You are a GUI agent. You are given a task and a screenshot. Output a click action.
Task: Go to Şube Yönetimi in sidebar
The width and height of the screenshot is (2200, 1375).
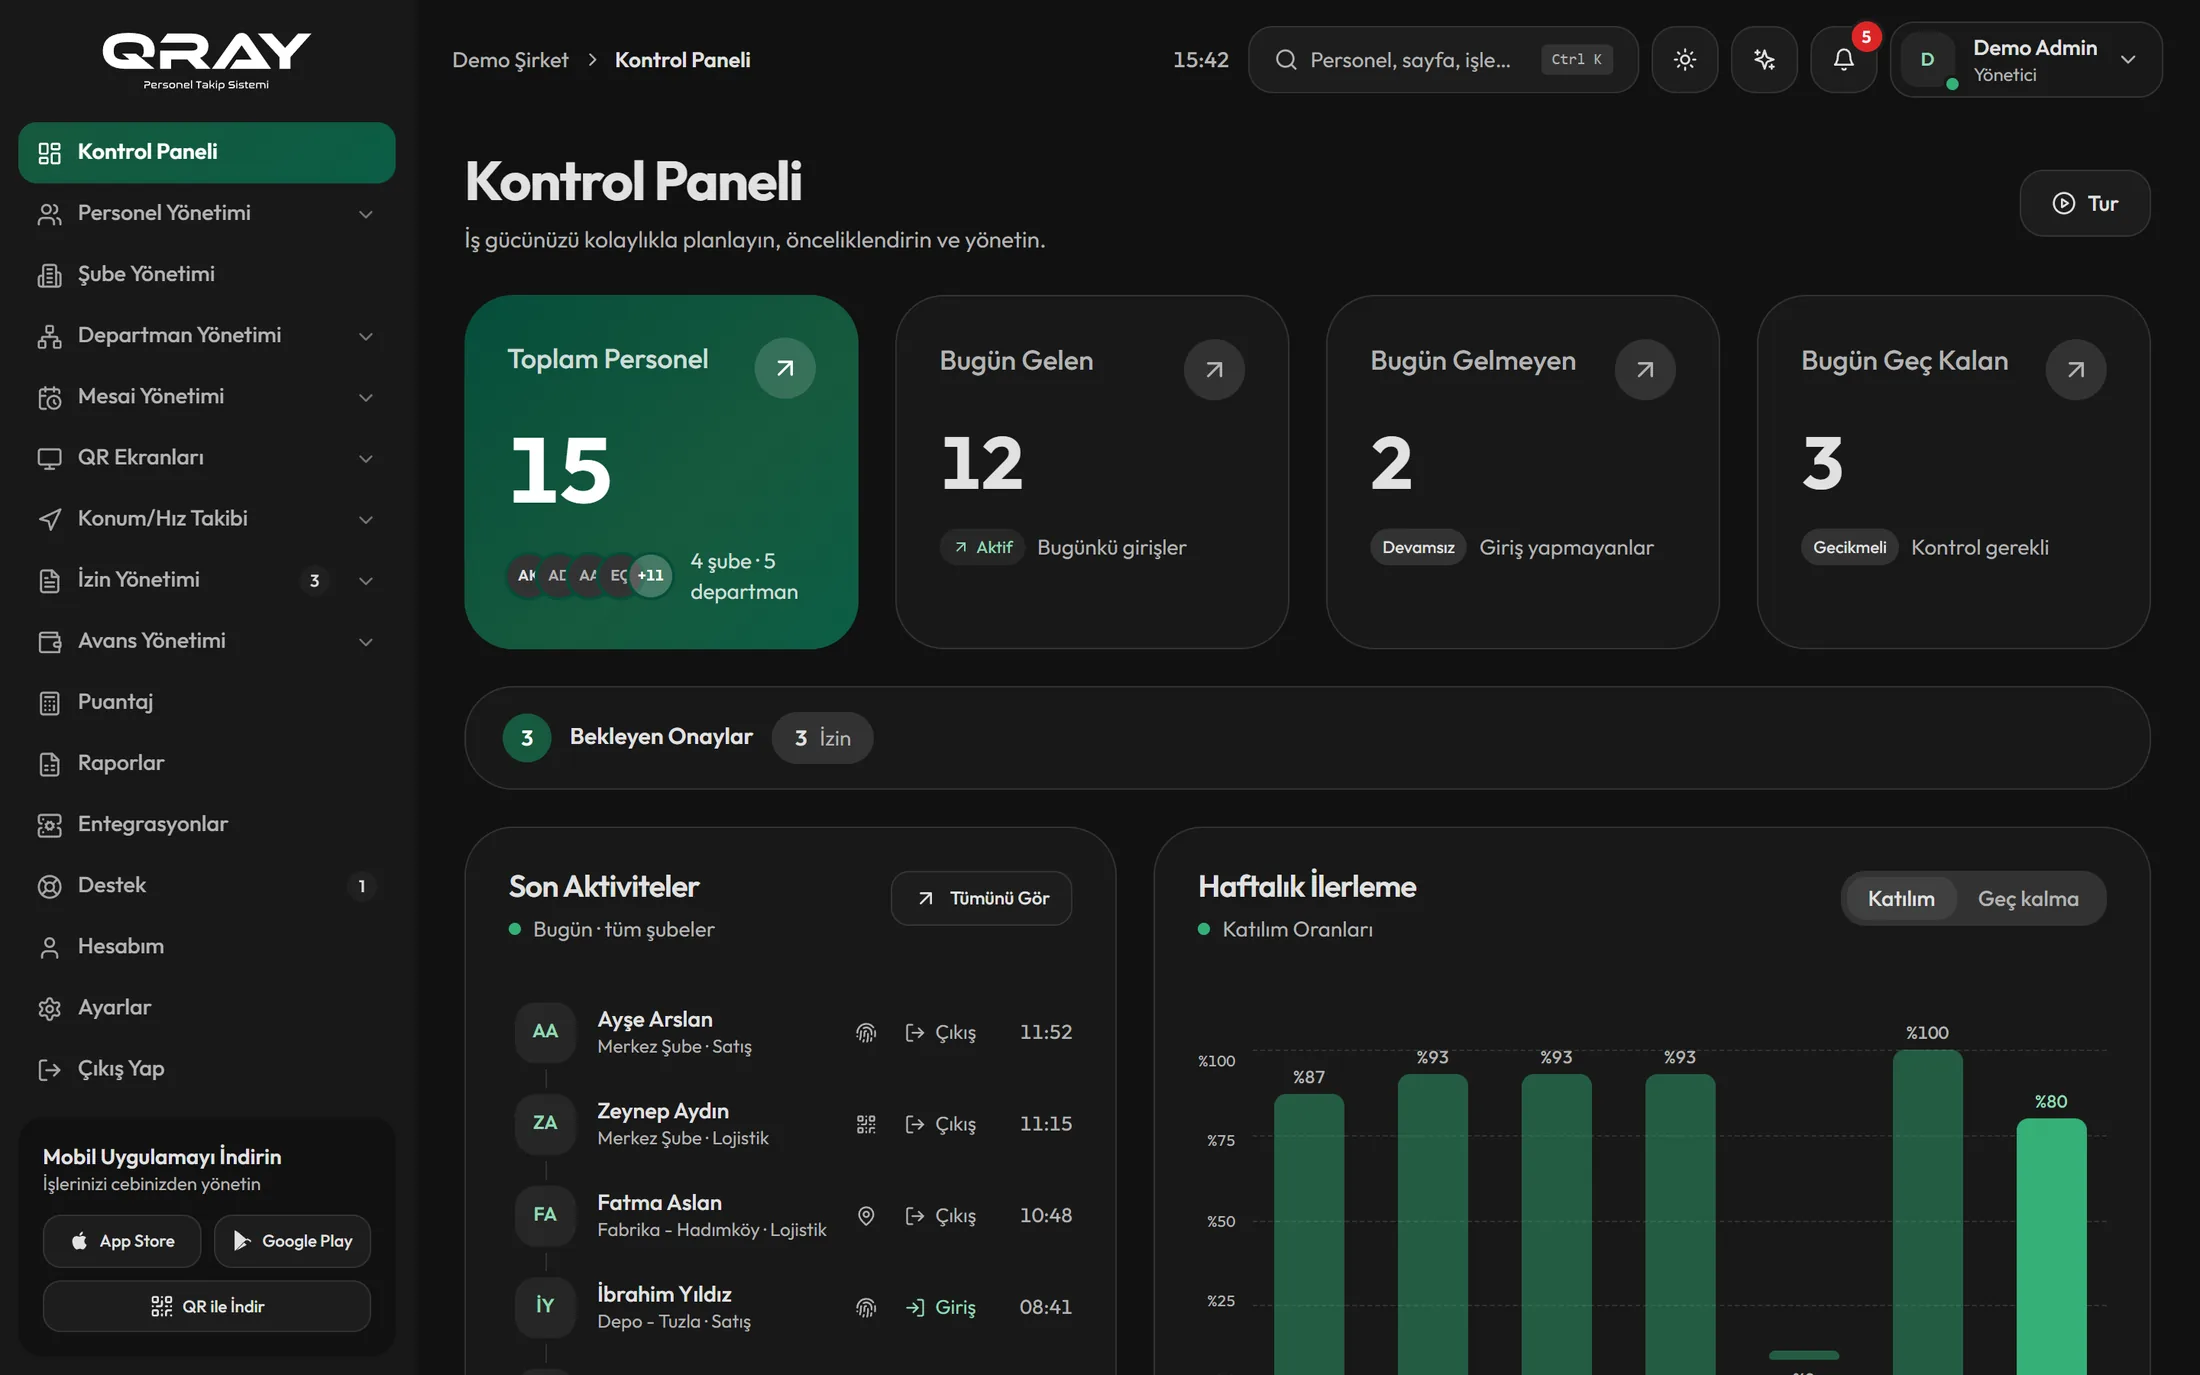[206, 274]
